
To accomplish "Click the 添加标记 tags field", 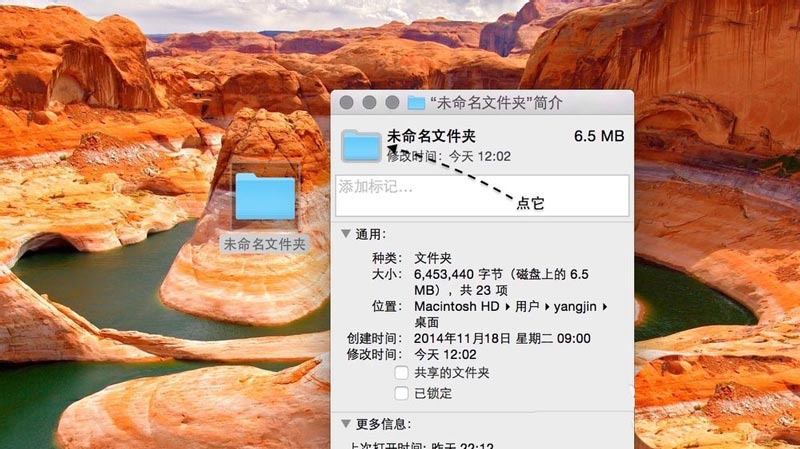I will (x=482, y=195).
